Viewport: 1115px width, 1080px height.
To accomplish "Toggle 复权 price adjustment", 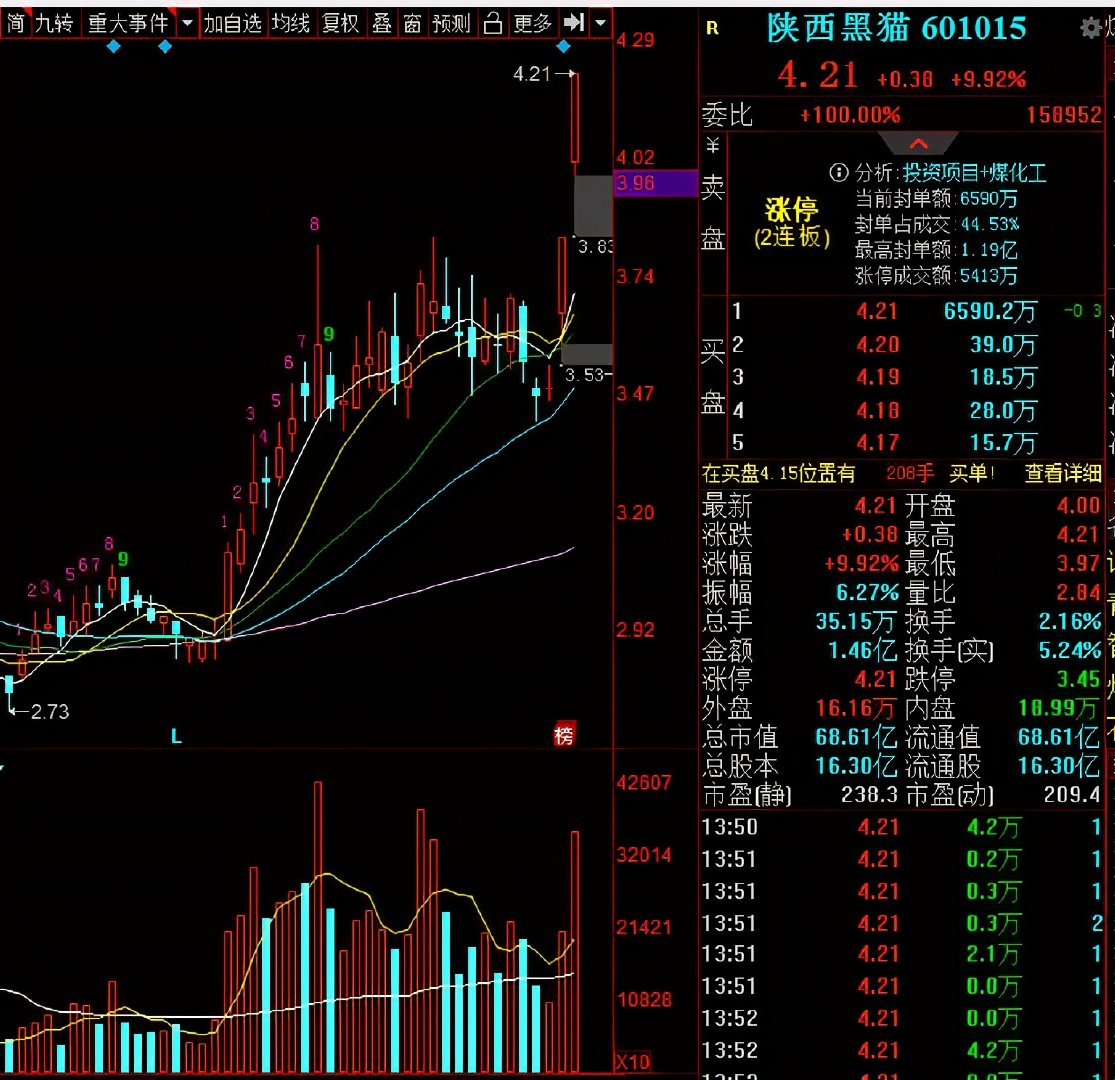I will click(340, 23).
